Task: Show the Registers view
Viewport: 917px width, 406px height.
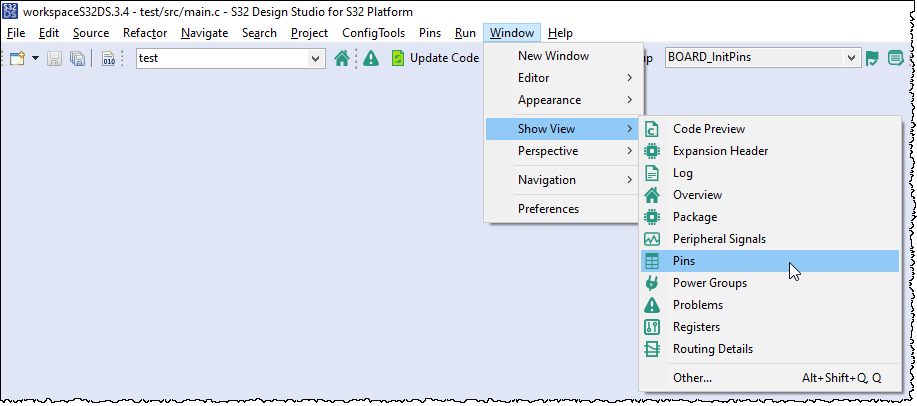Action: click(770, 327)
